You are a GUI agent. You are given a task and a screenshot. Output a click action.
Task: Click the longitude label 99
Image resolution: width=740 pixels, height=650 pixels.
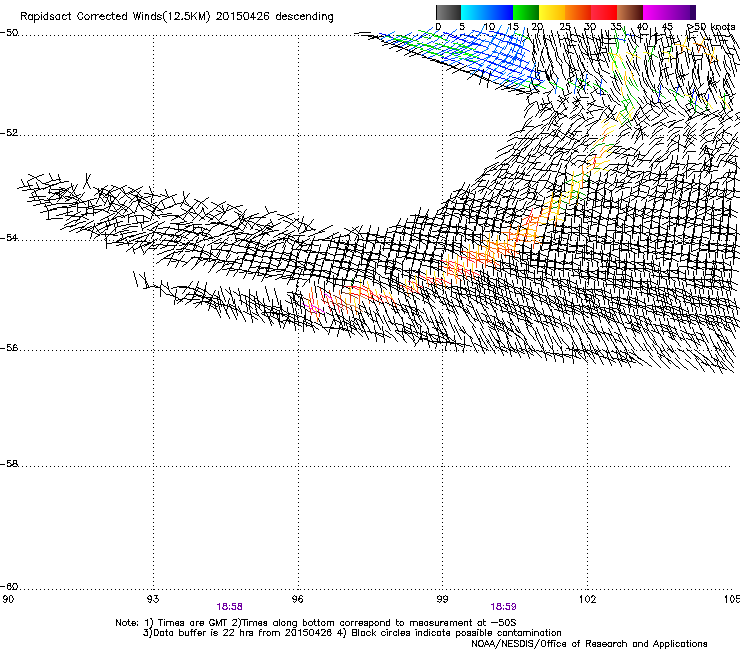click(442, 599)
